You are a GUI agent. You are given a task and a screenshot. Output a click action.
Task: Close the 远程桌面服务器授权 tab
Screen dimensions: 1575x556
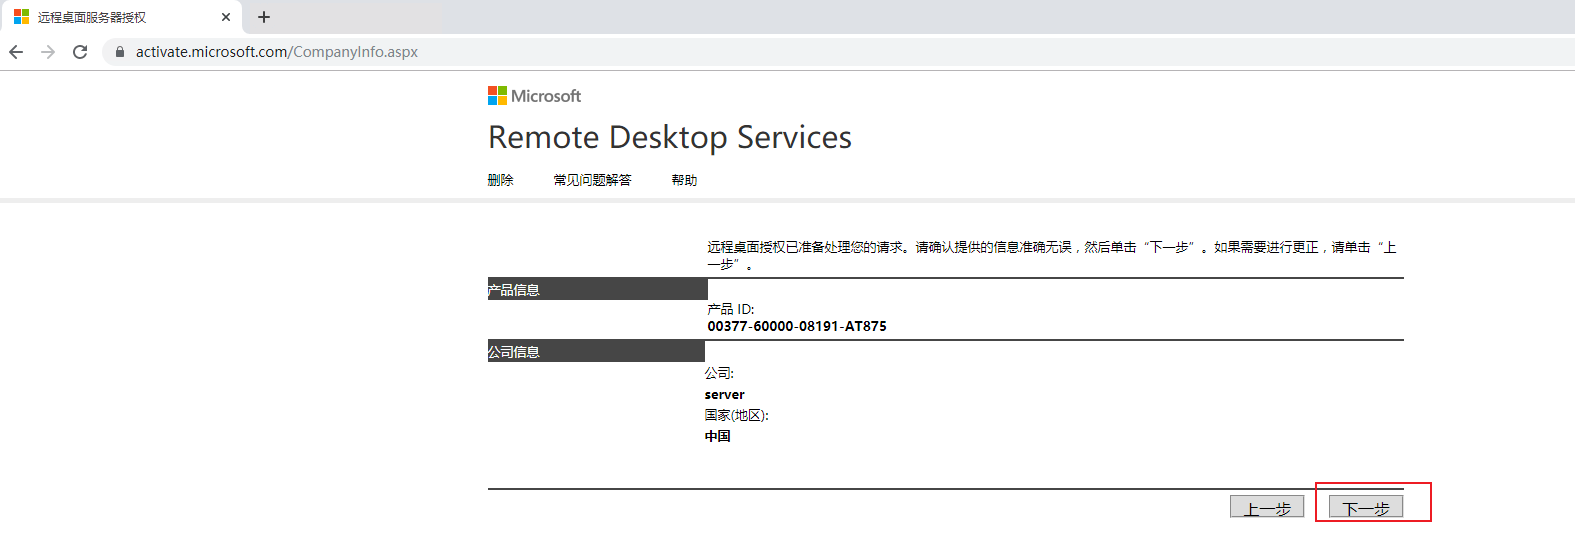pyautogui.click(x=226, y=17)
